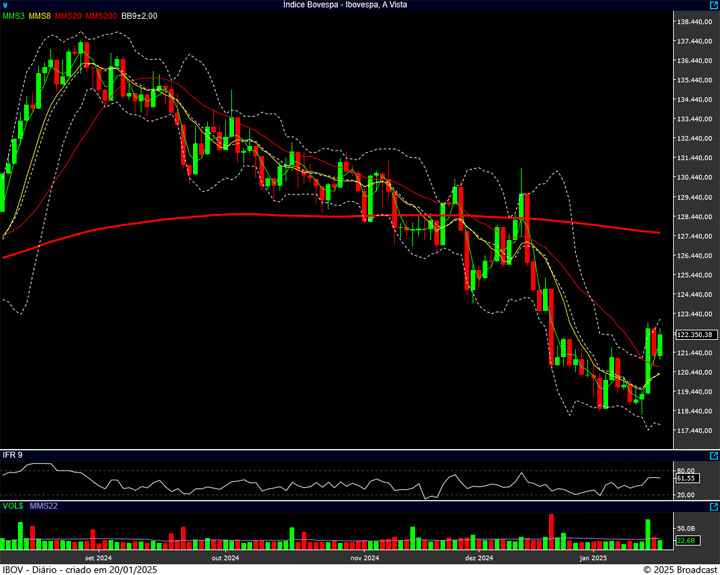
Task: Select the MMS20 moving average label
Action: (68, 16)
